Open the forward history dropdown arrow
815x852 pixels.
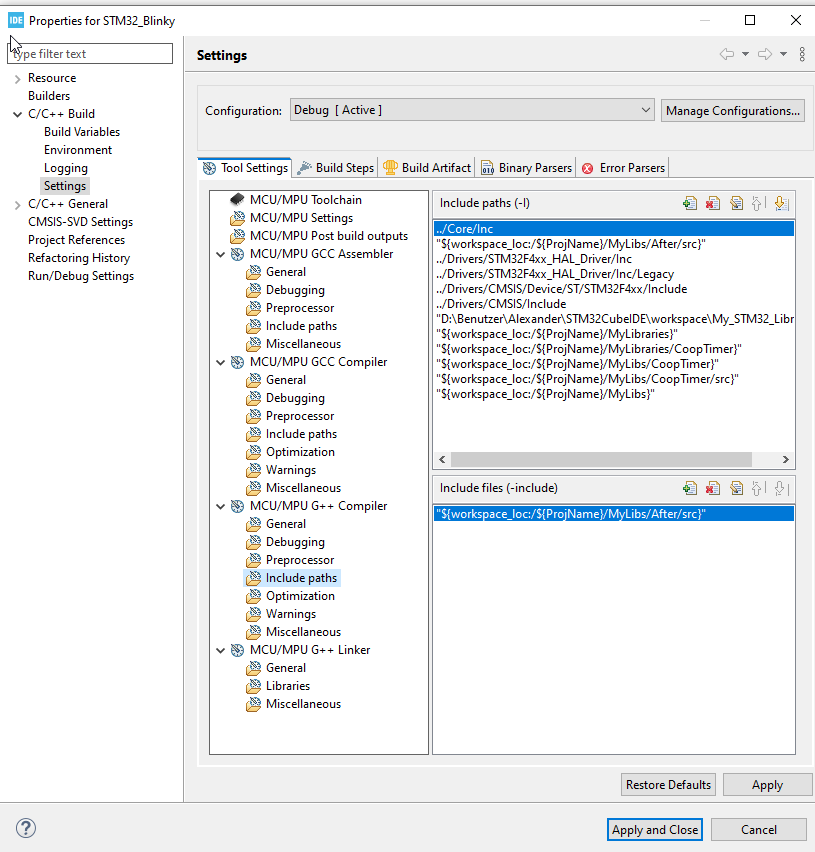click(x=783, y=54)
